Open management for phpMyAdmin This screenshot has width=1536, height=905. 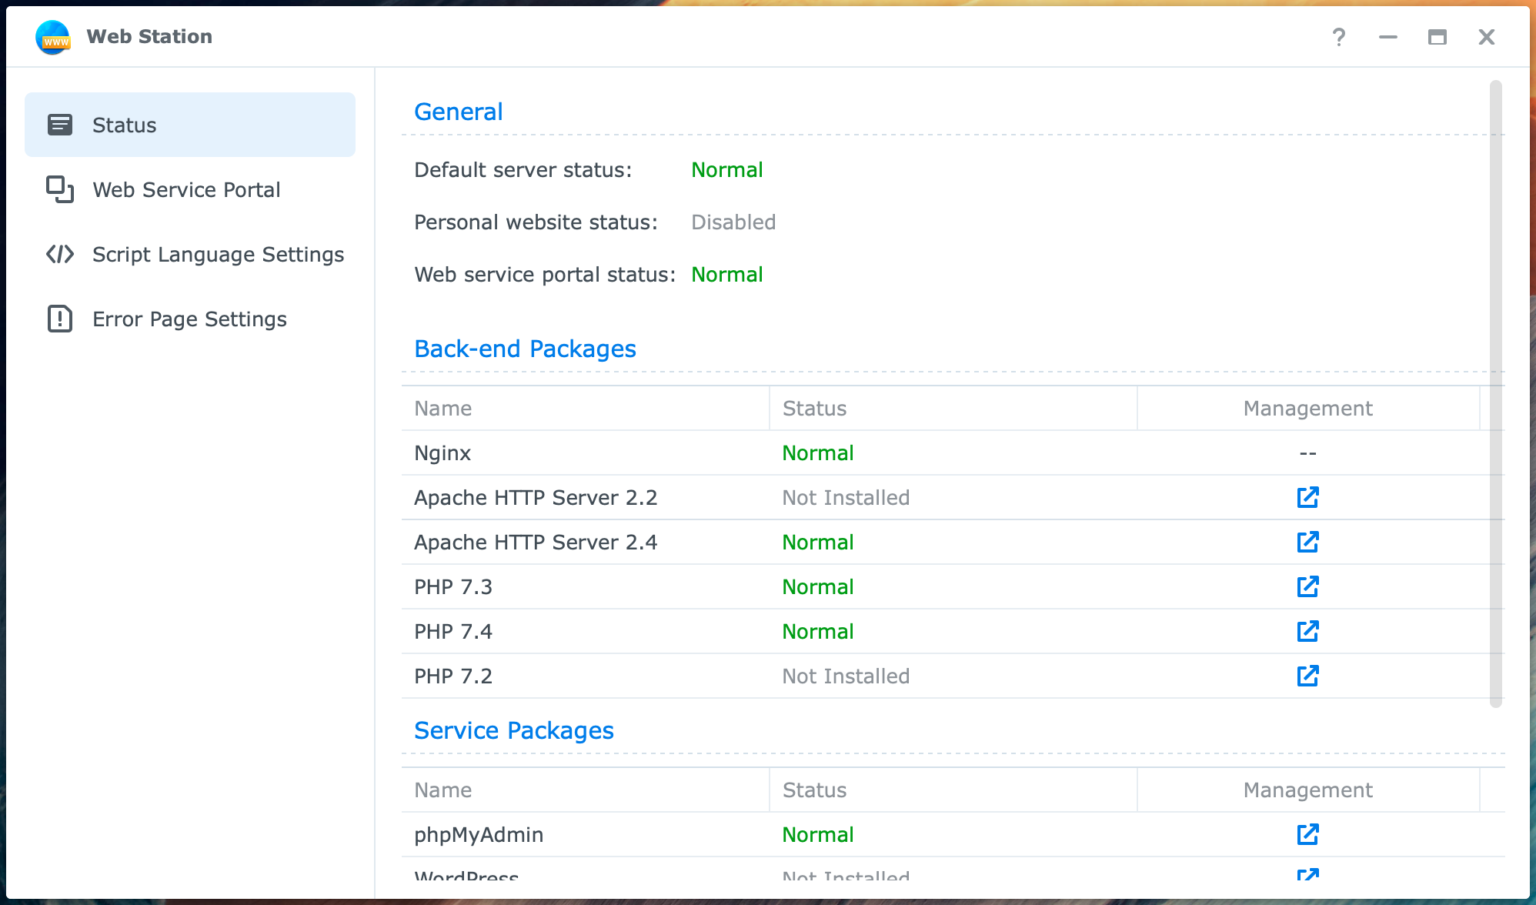tap(1307, 834)
